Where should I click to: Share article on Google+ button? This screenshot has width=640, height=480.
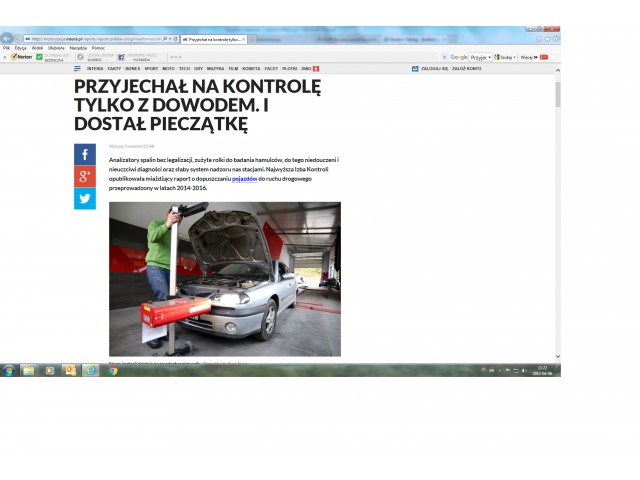84,177
